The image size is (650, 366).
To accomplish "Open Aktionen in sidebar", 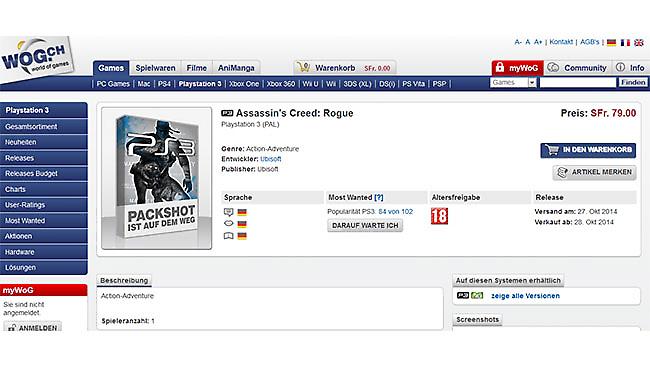I will point(44,236).
